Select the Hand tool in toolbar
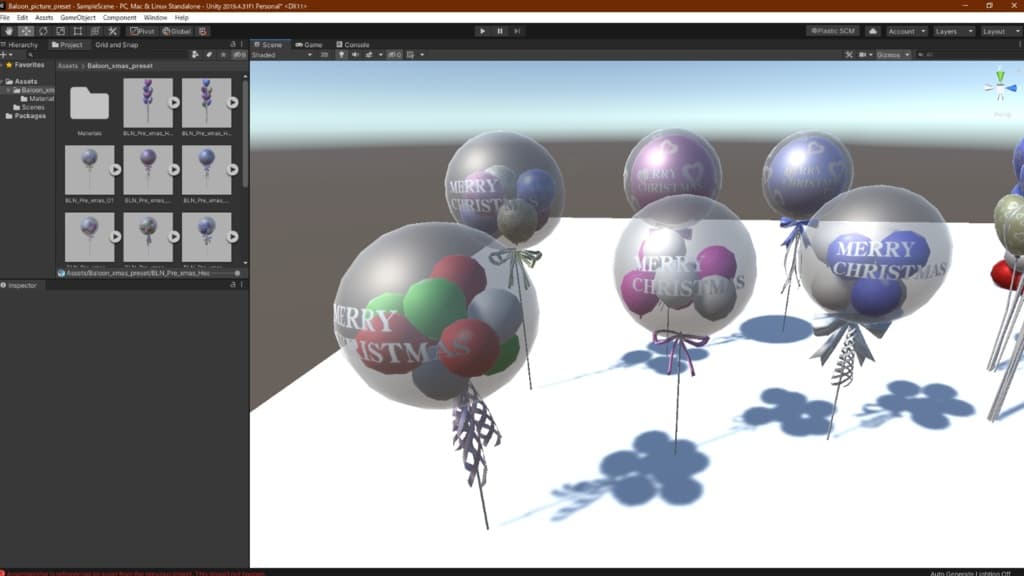This screenshot has width=1024, height=576. click(9, 31)
